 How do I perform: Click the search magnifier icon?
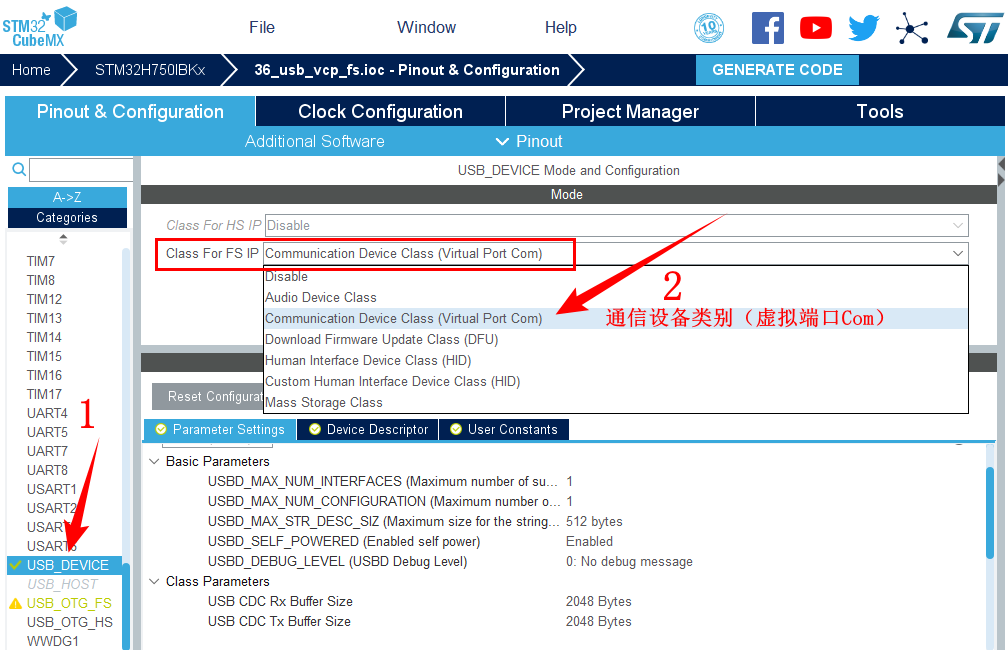(18, 170)
